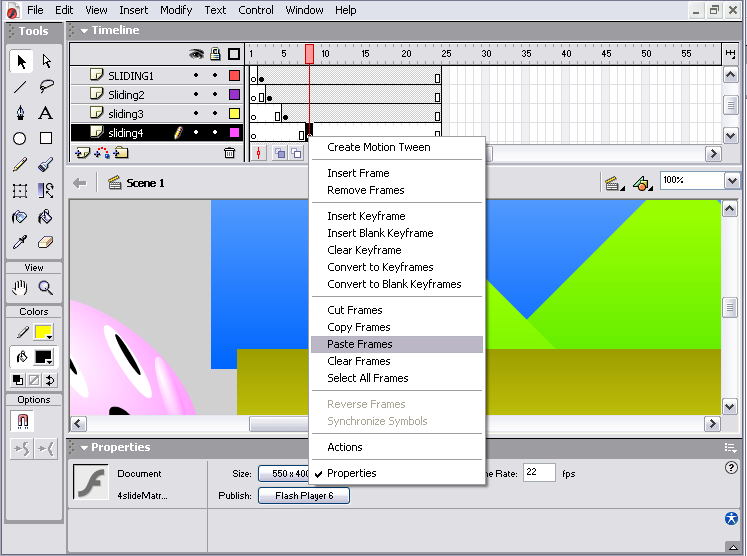Select the Zoom magnifier tool
The width and height of the screenshot is (747, 556).
46,287
